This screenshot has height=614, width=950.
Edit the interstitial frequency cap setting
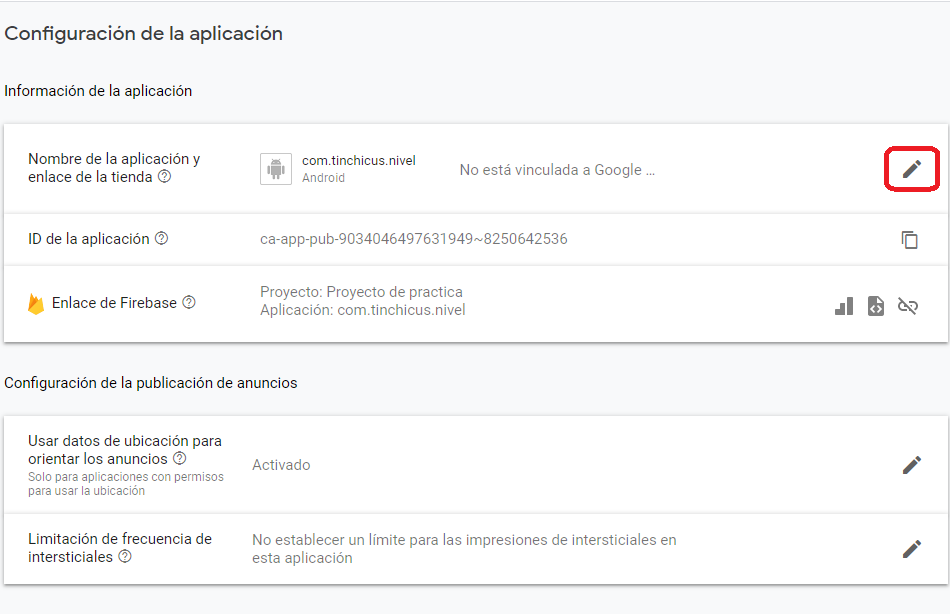[911, 549]
